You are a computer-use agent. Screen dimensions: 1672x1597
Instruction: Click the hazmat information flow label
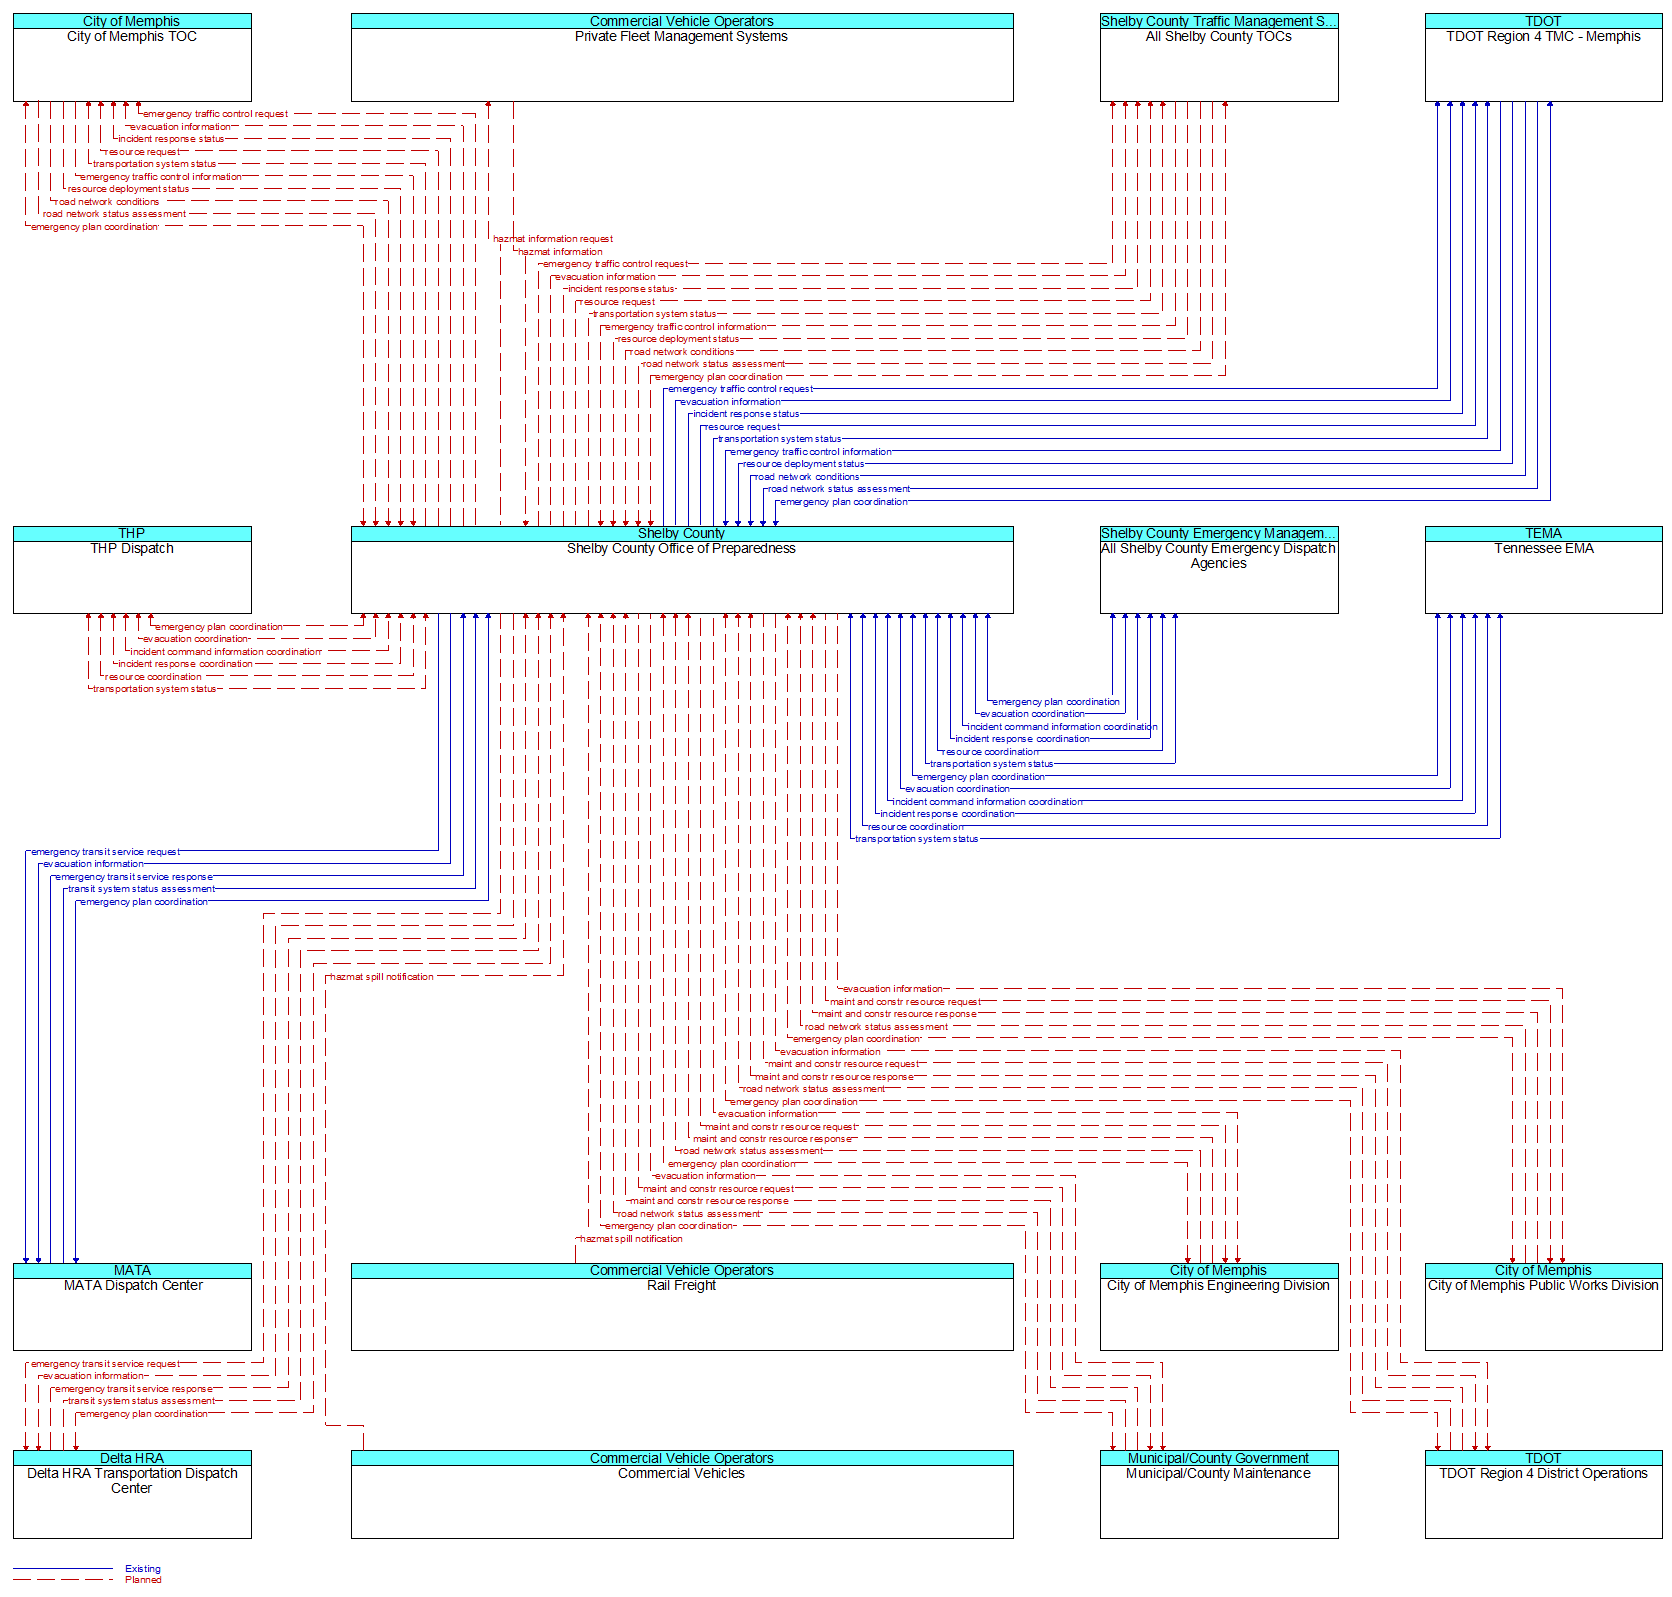click(560, 252)
